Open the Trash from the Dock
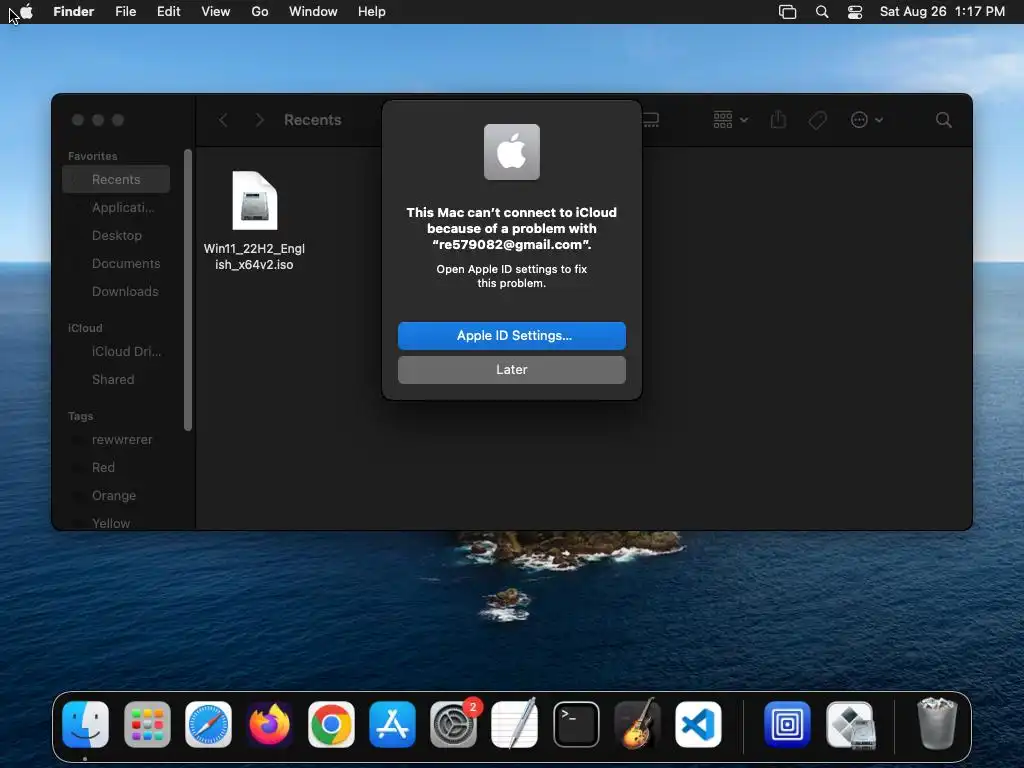This screenshot has height=768, width=1024. coord(937,723)
